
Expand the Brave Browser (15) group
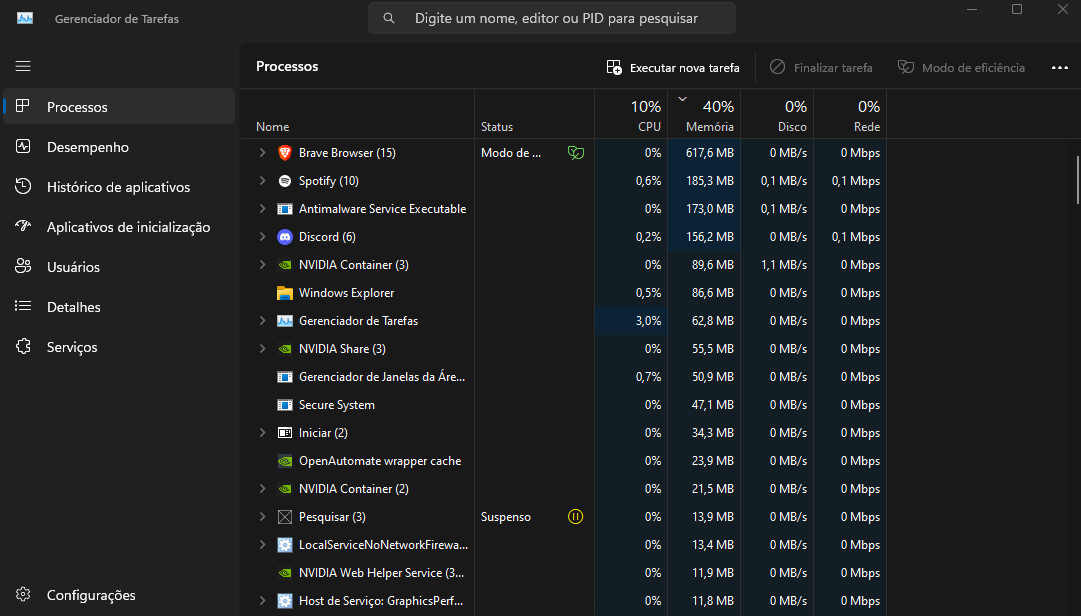[262, 153]
